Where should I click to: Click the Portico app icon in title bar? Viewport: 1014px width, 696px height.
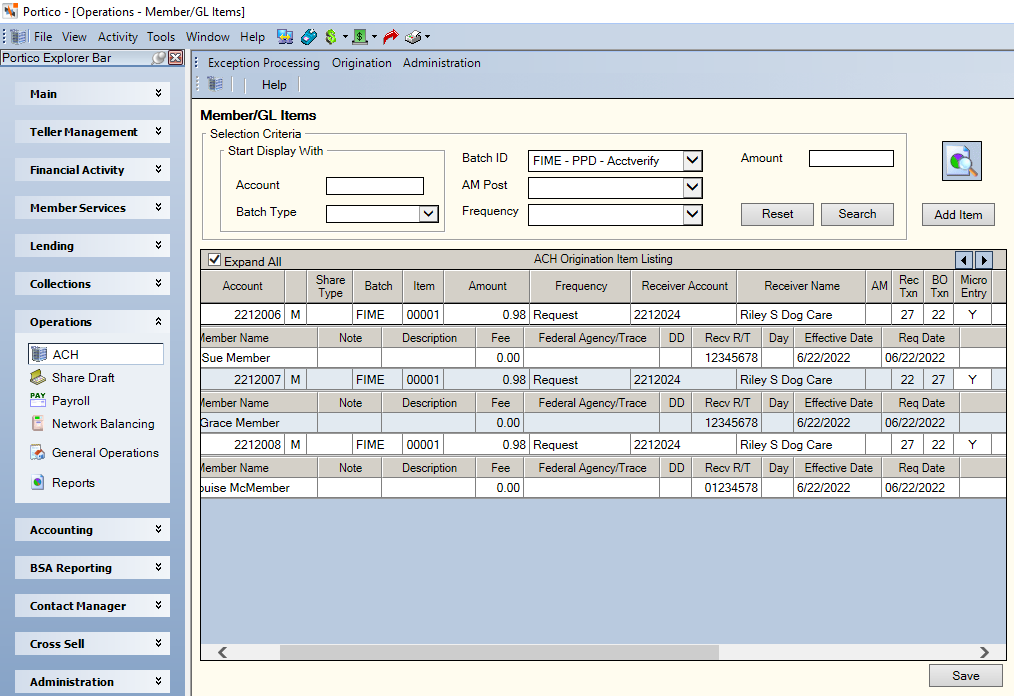click(10, 11)
